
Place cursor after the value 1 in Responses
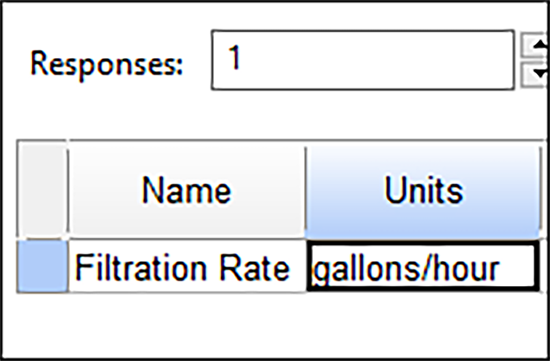click(x=246, y=58)
